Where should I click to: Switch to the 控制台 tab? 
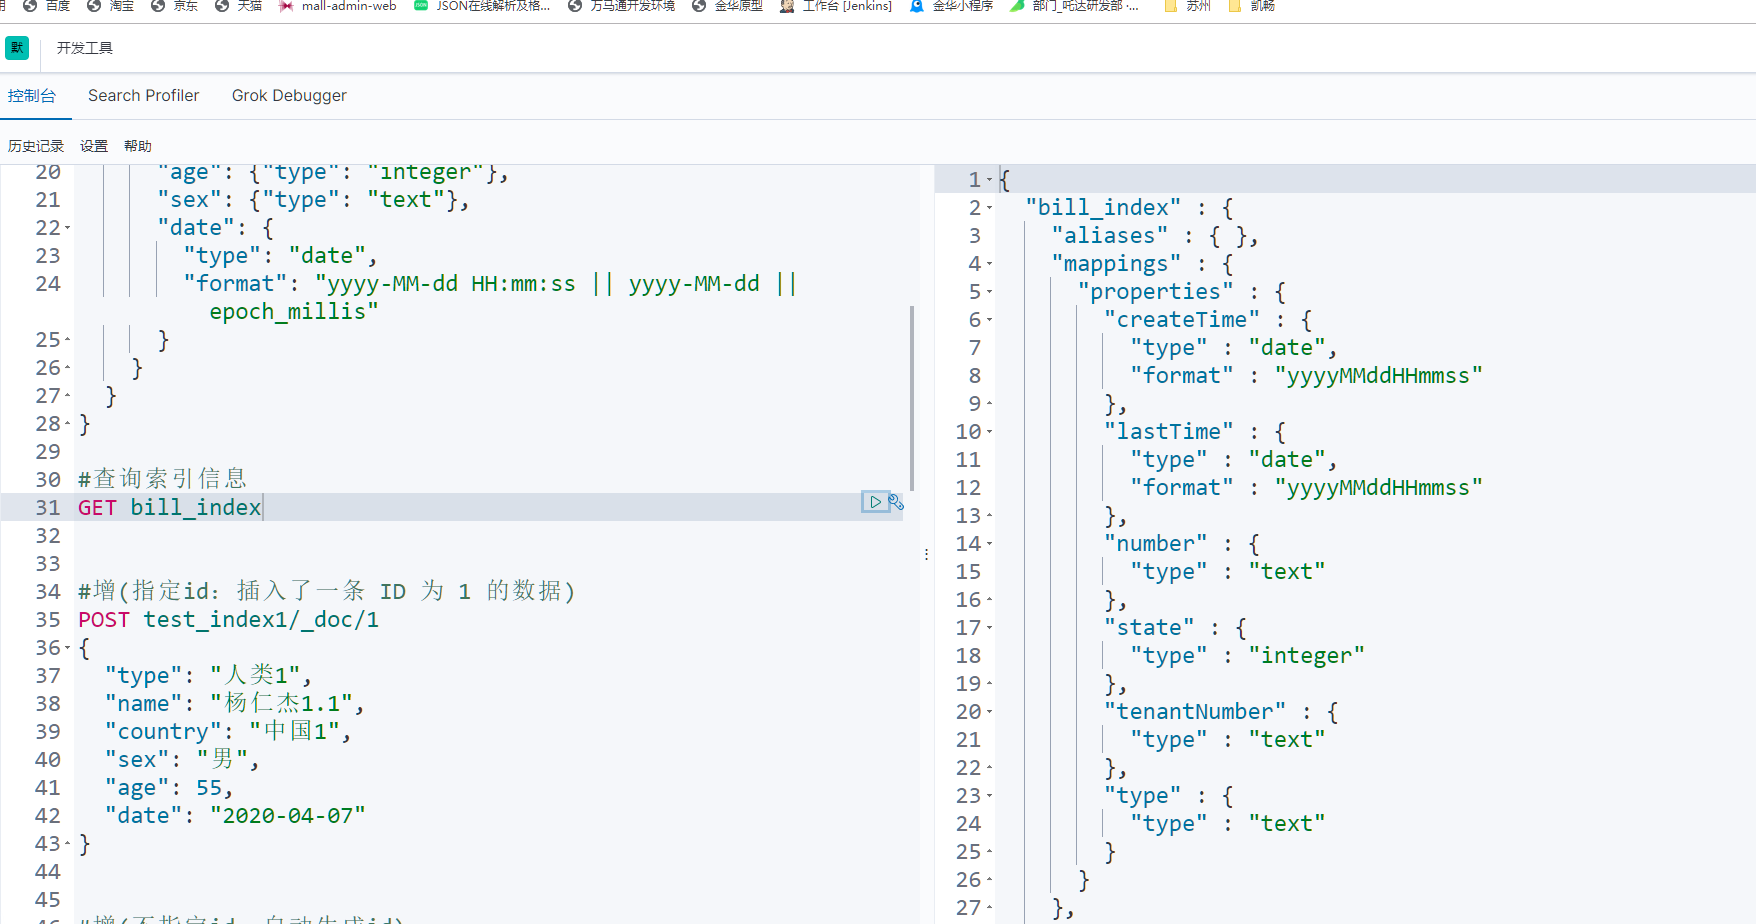(32, 96)
